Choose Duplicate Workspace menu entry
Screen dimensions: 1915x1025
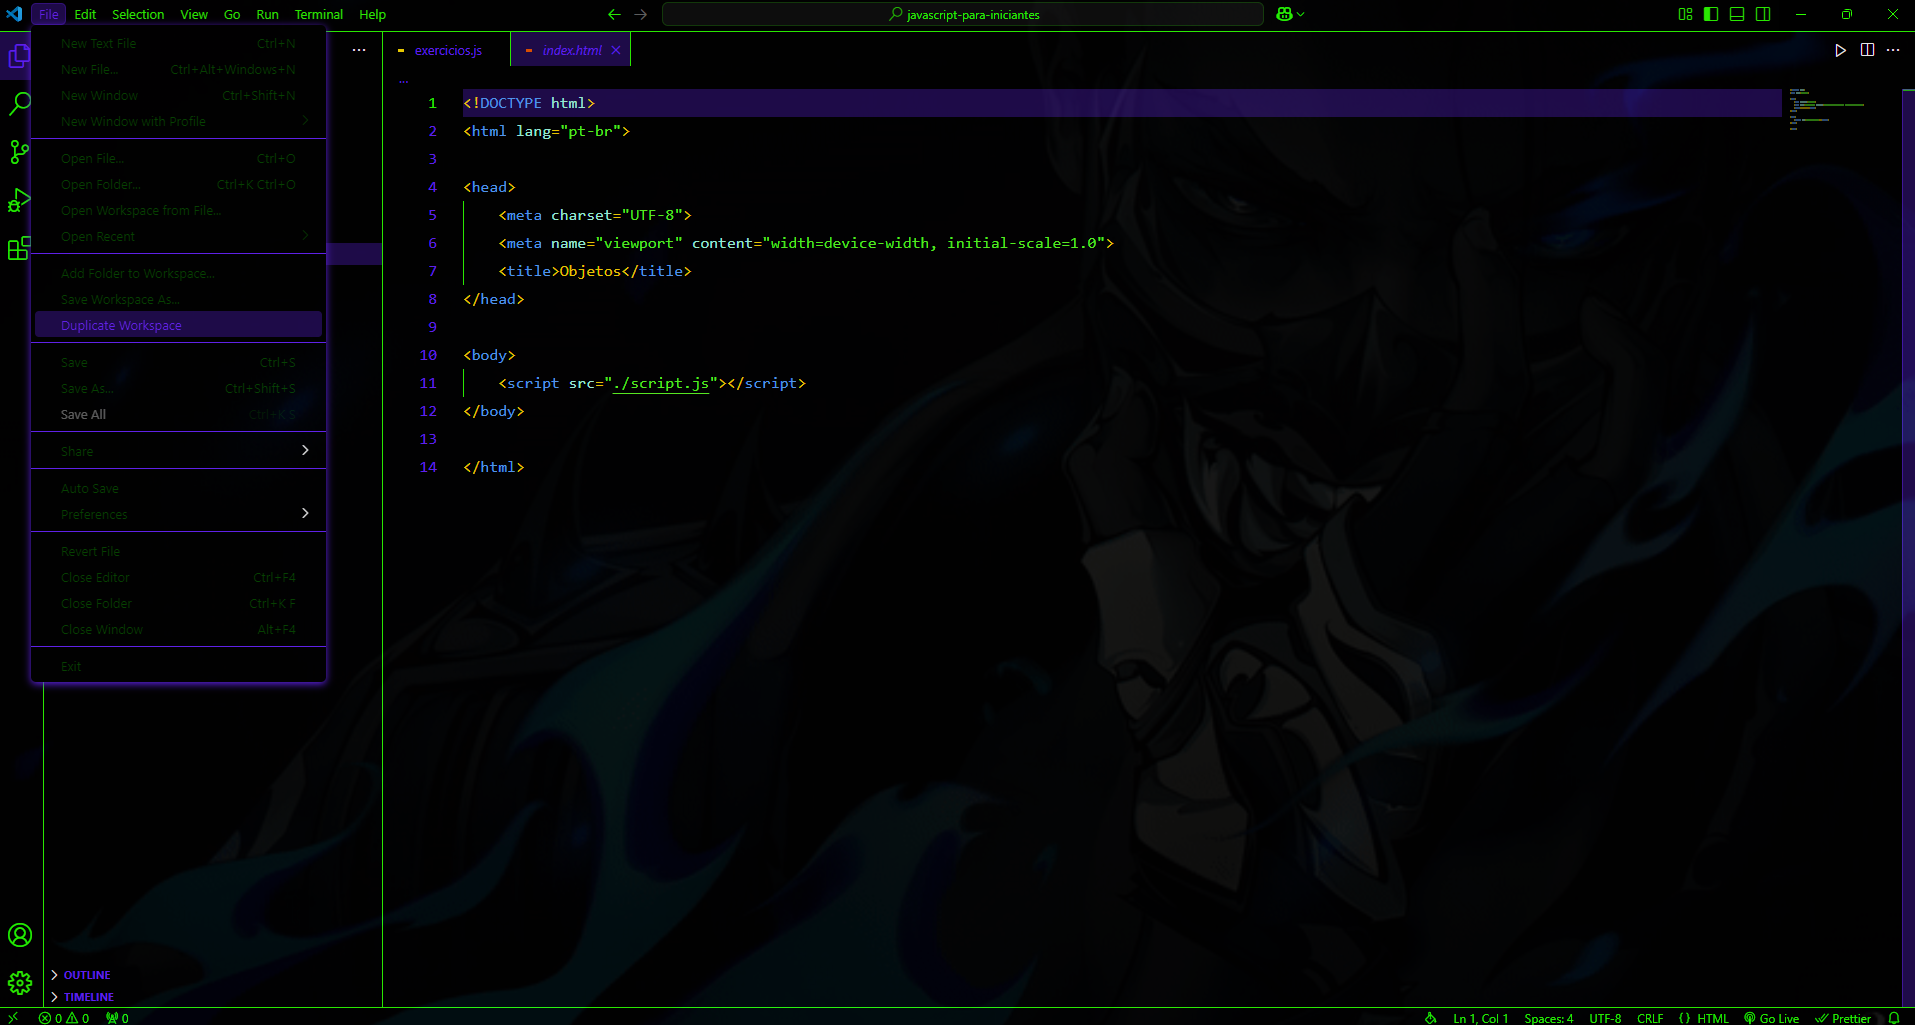[179, 325]
